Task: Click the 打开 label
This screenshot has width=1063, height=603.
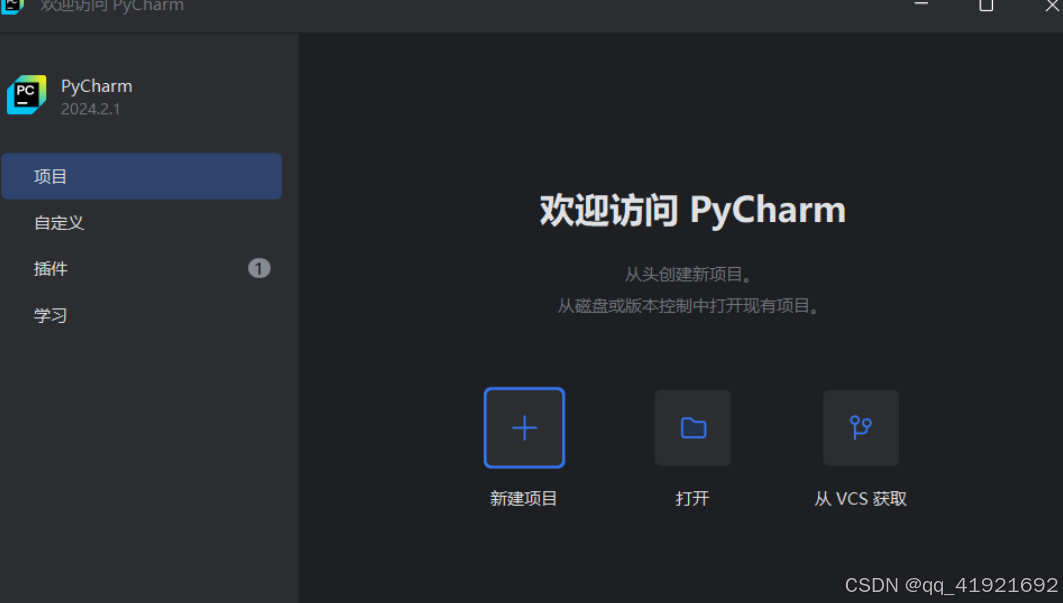Action: click(x=692, y=499)
